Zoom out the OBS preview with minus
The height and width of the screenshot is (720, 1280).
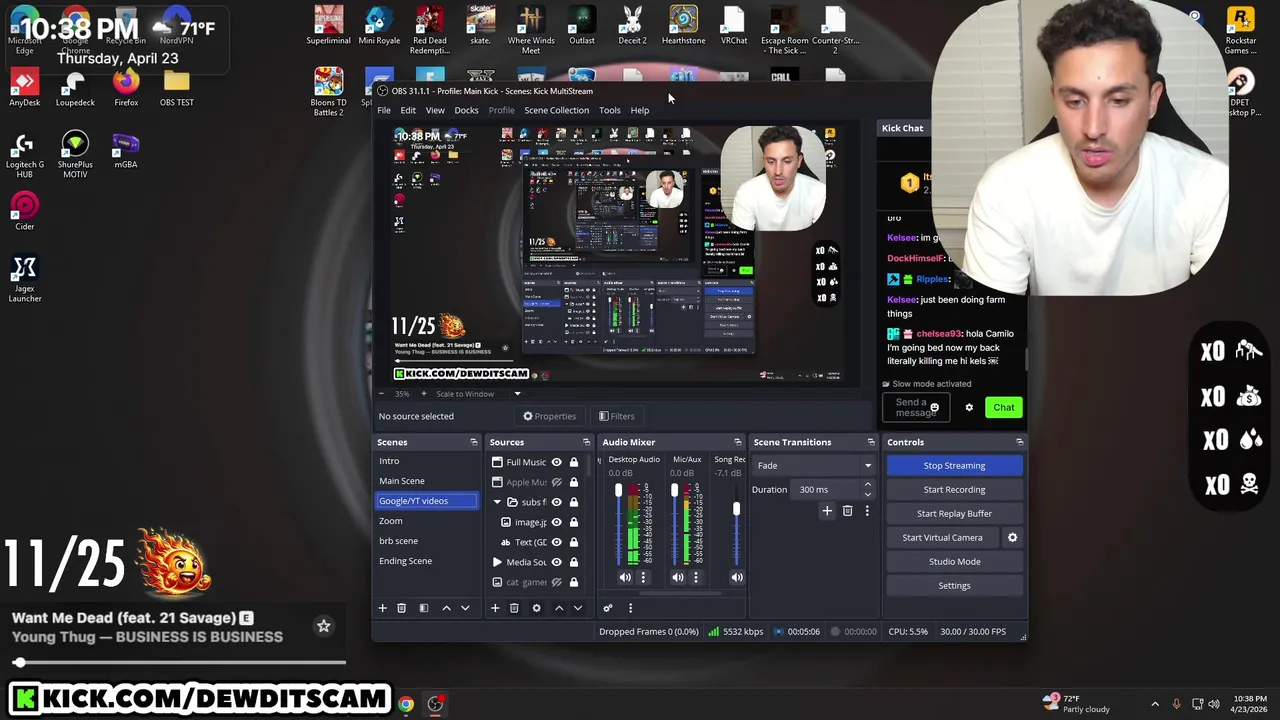click(381, 394)
